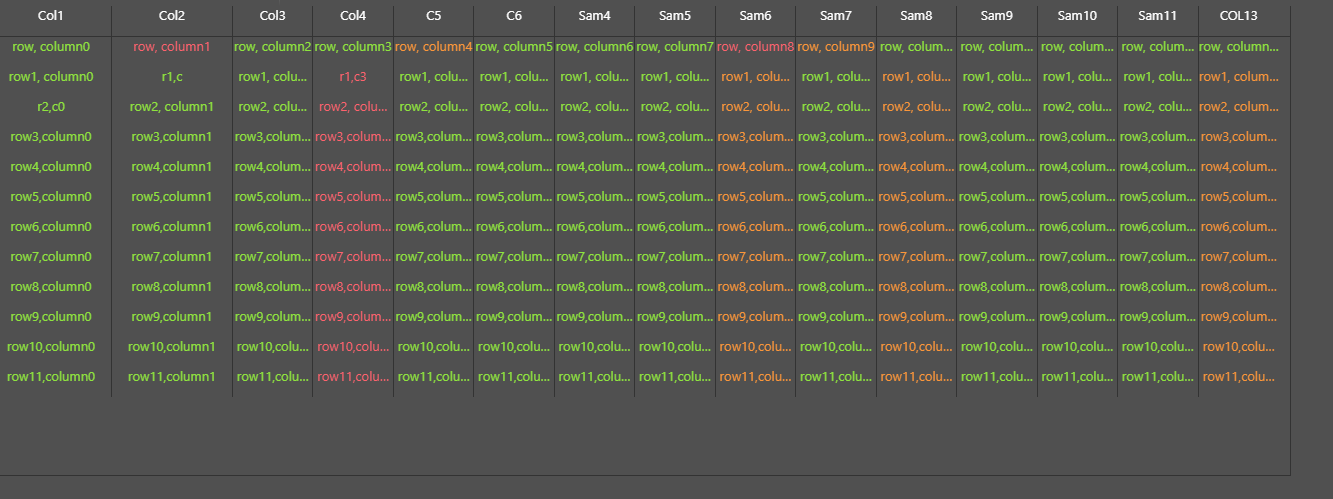This screenshot has width=1333, height=499.
Task: Select the cell 'row5,column1'
Action: pyautogui.click(x=172, y=197)
